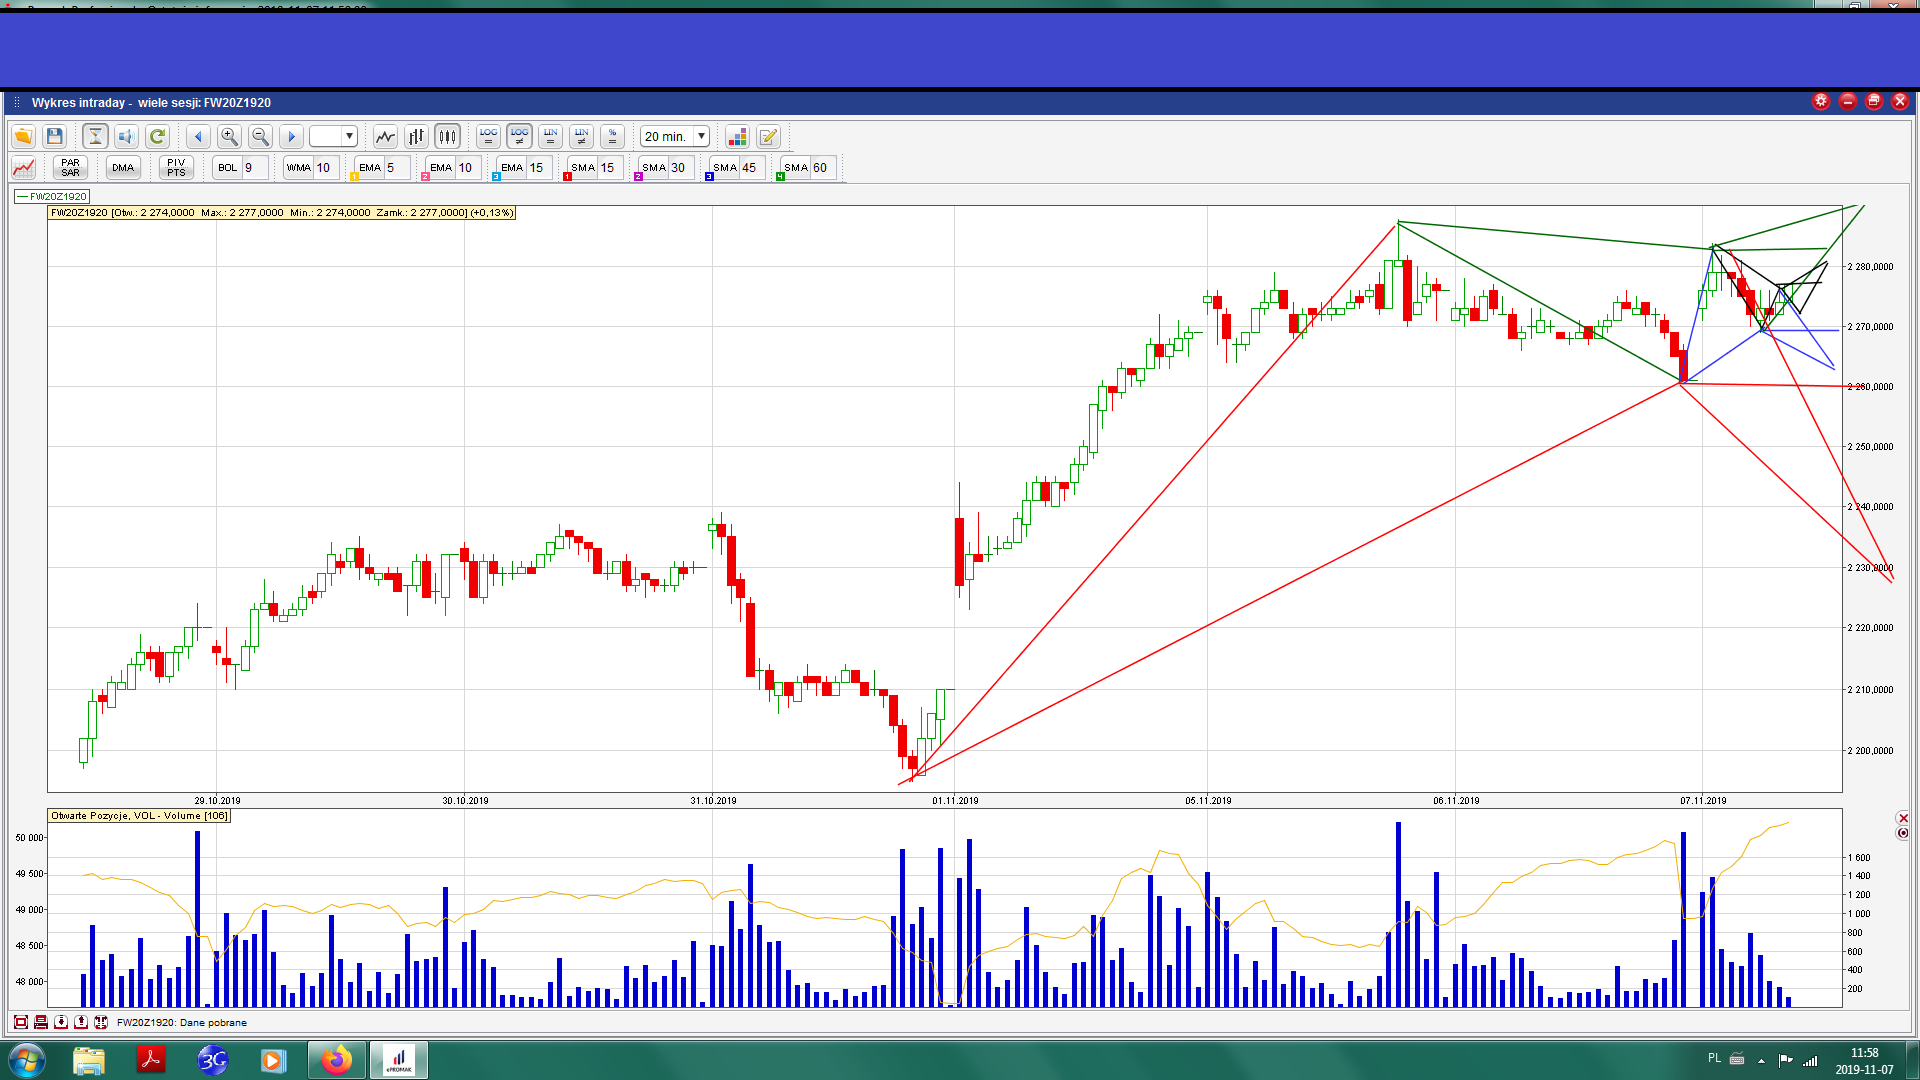Click the SMA 60 indicator button
Viewport: 1920px width, 1080px height.
tap(796, 168)
